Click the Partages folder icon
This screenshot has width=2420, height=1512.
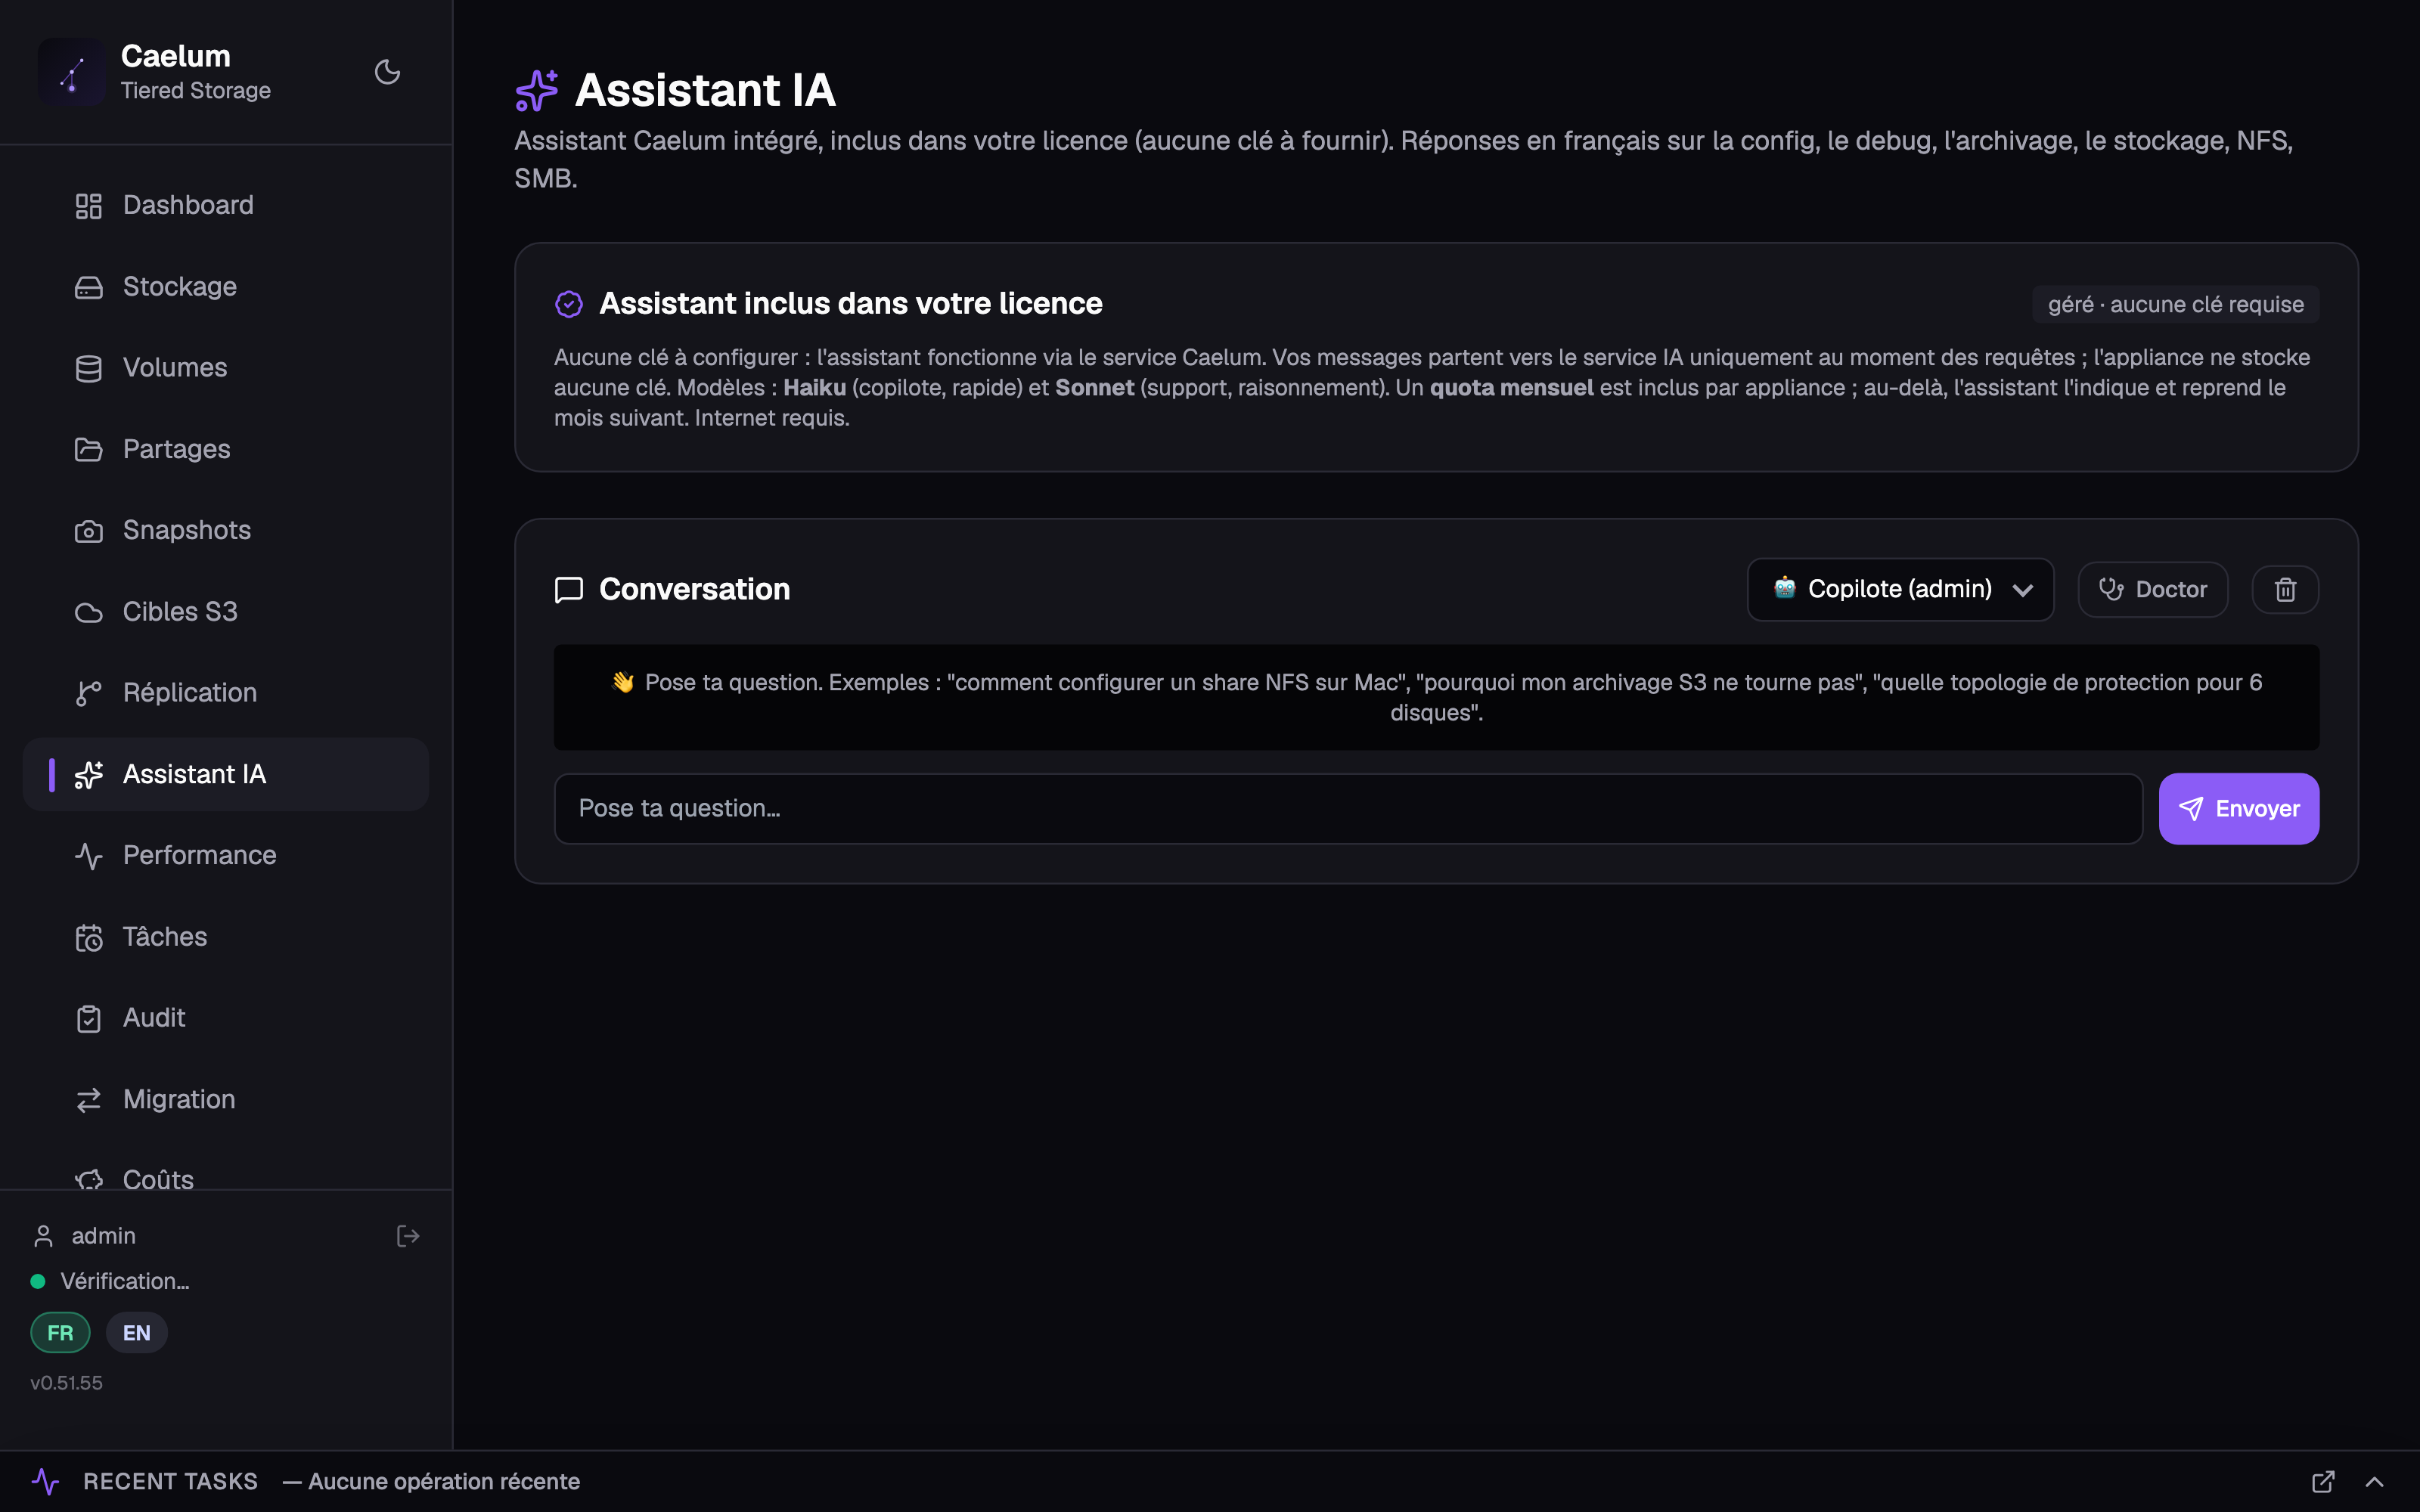pyautogui.click(x=89, y=450)
